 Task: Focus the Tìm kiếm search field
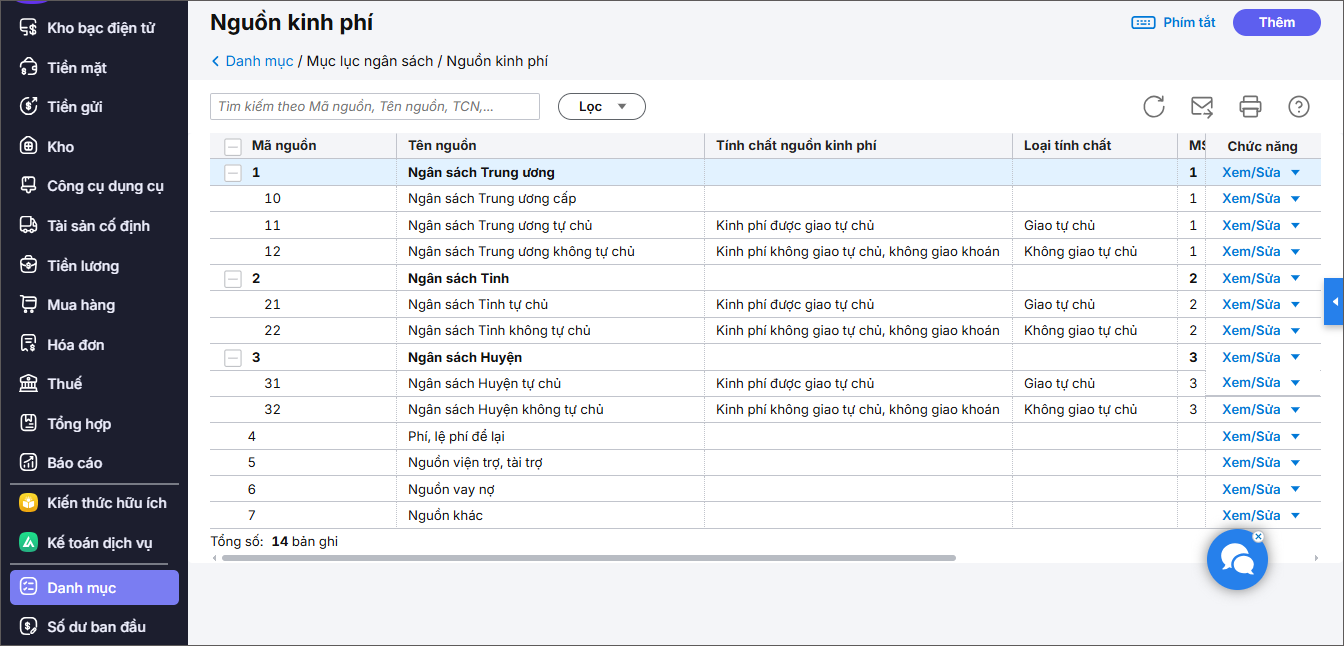(375, 107)
